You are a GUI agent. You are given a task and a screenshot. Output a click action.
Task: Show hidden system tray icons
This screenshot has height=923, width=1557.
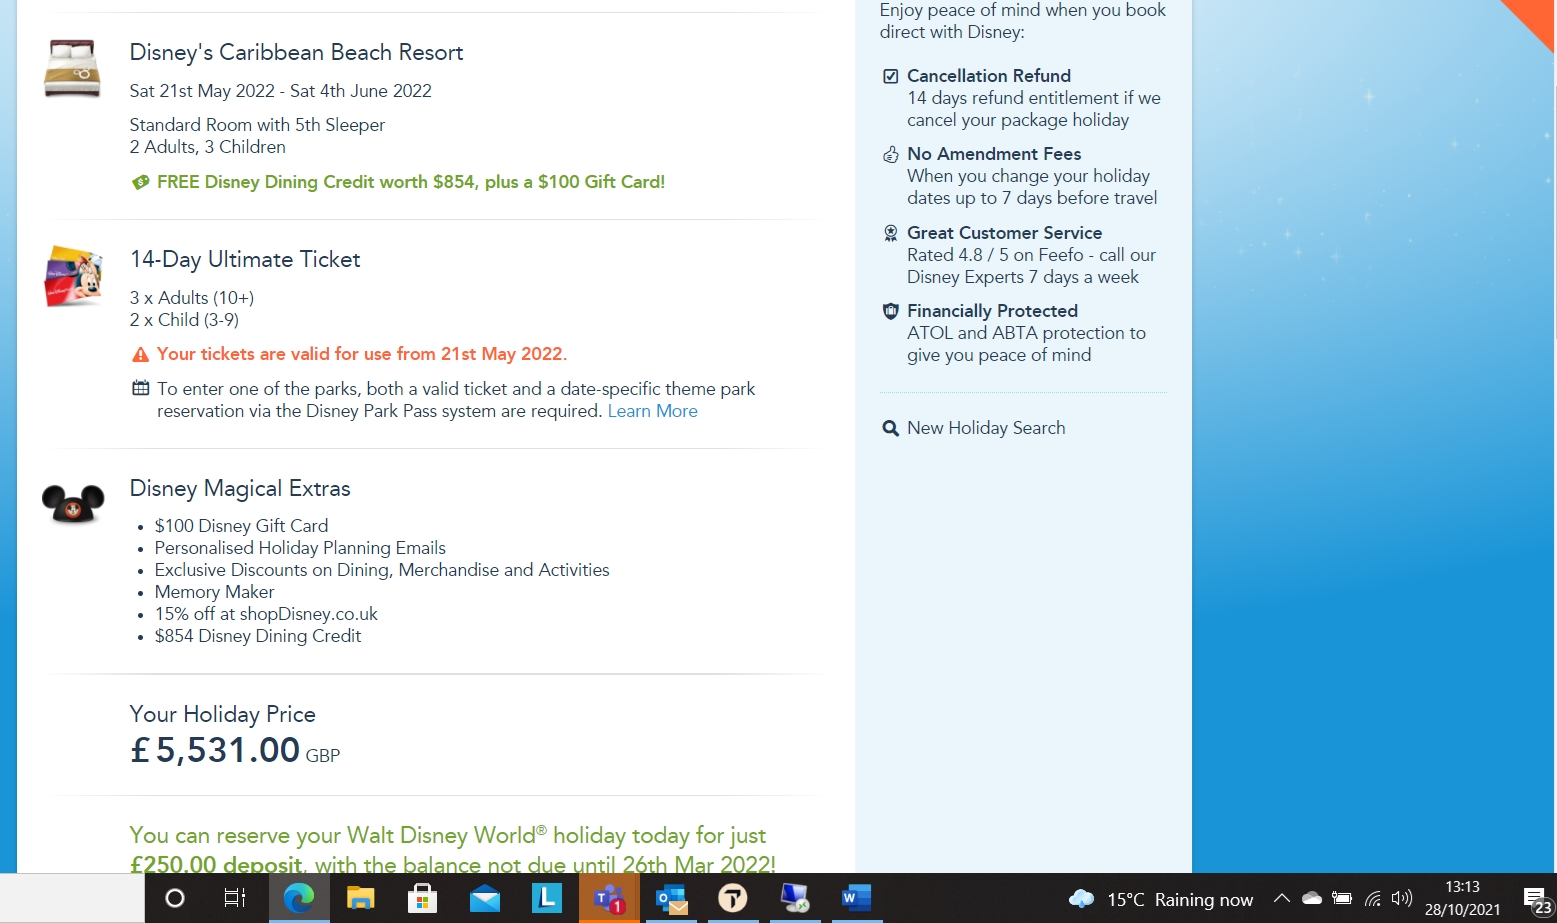1281,898
